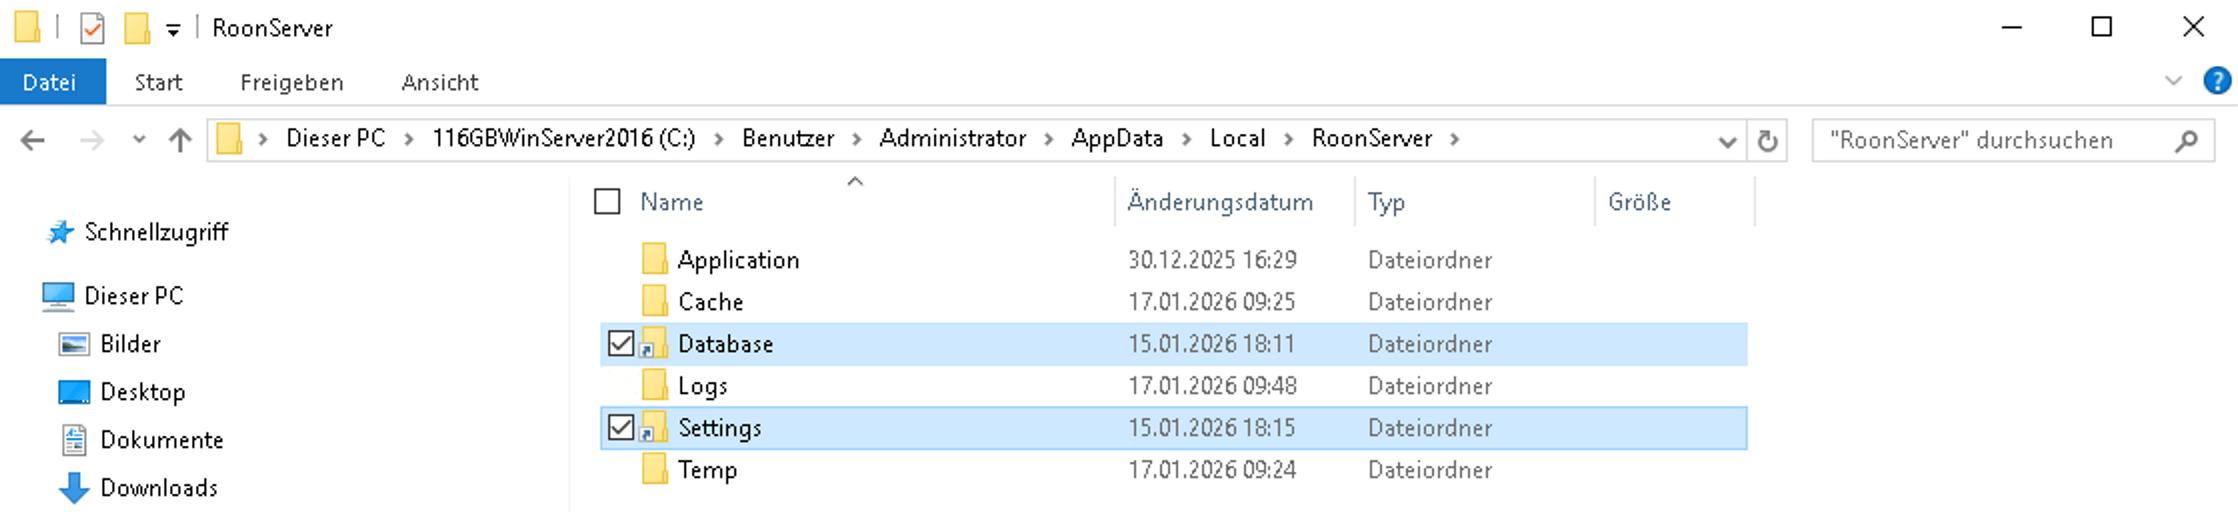Click the Bilder pictures icon
The height and width of the screenshot is (512, 2238).
(x=74, y=344)
